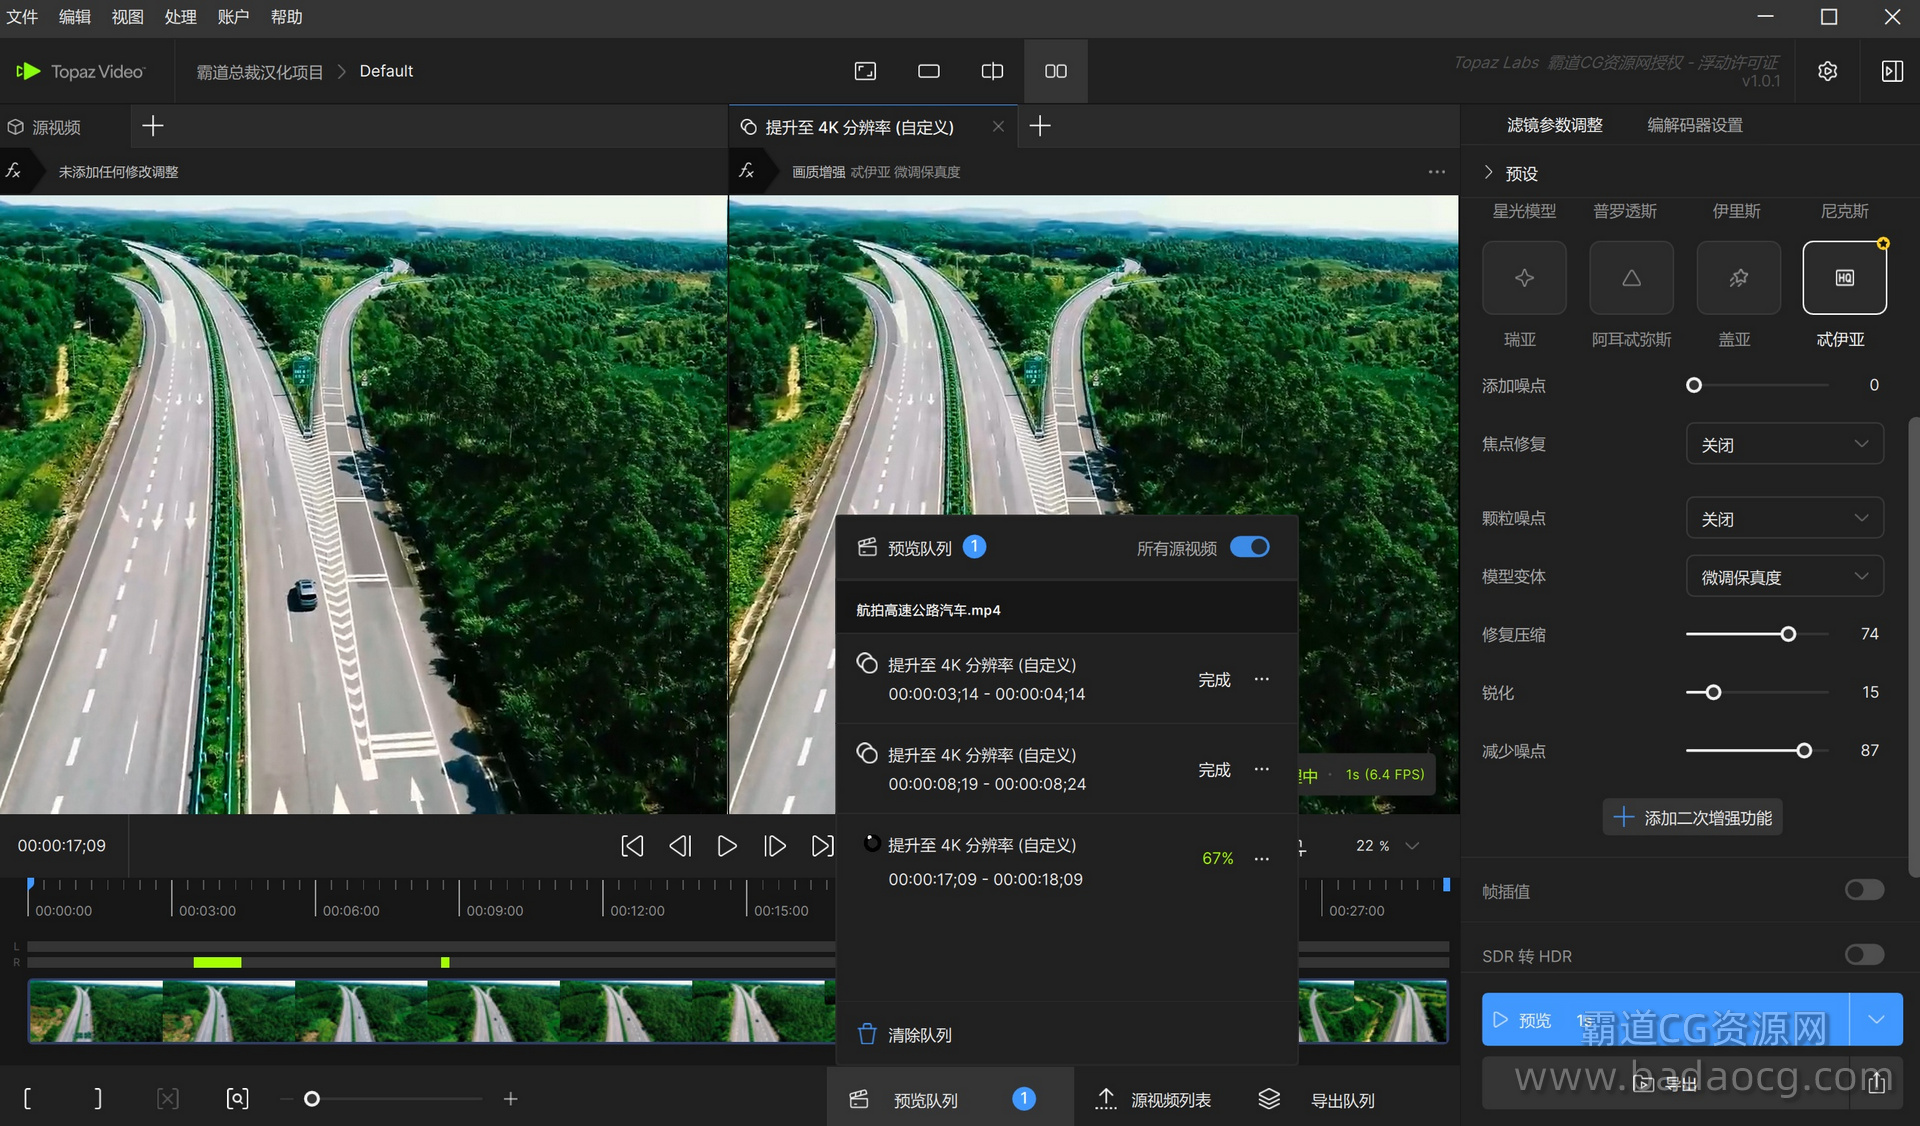This screenshot has height=1126, width=1920.
Task: Open settings gear icon in header
Action: point(1827,72)
